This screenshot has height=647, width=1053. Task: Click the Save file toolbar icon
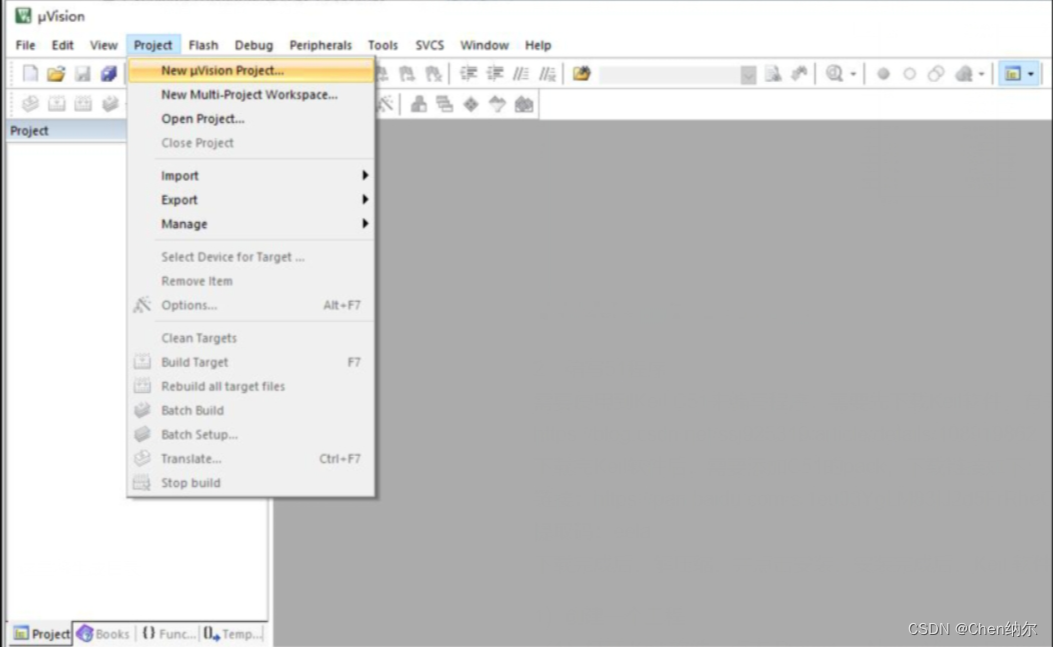coord(83,73)
